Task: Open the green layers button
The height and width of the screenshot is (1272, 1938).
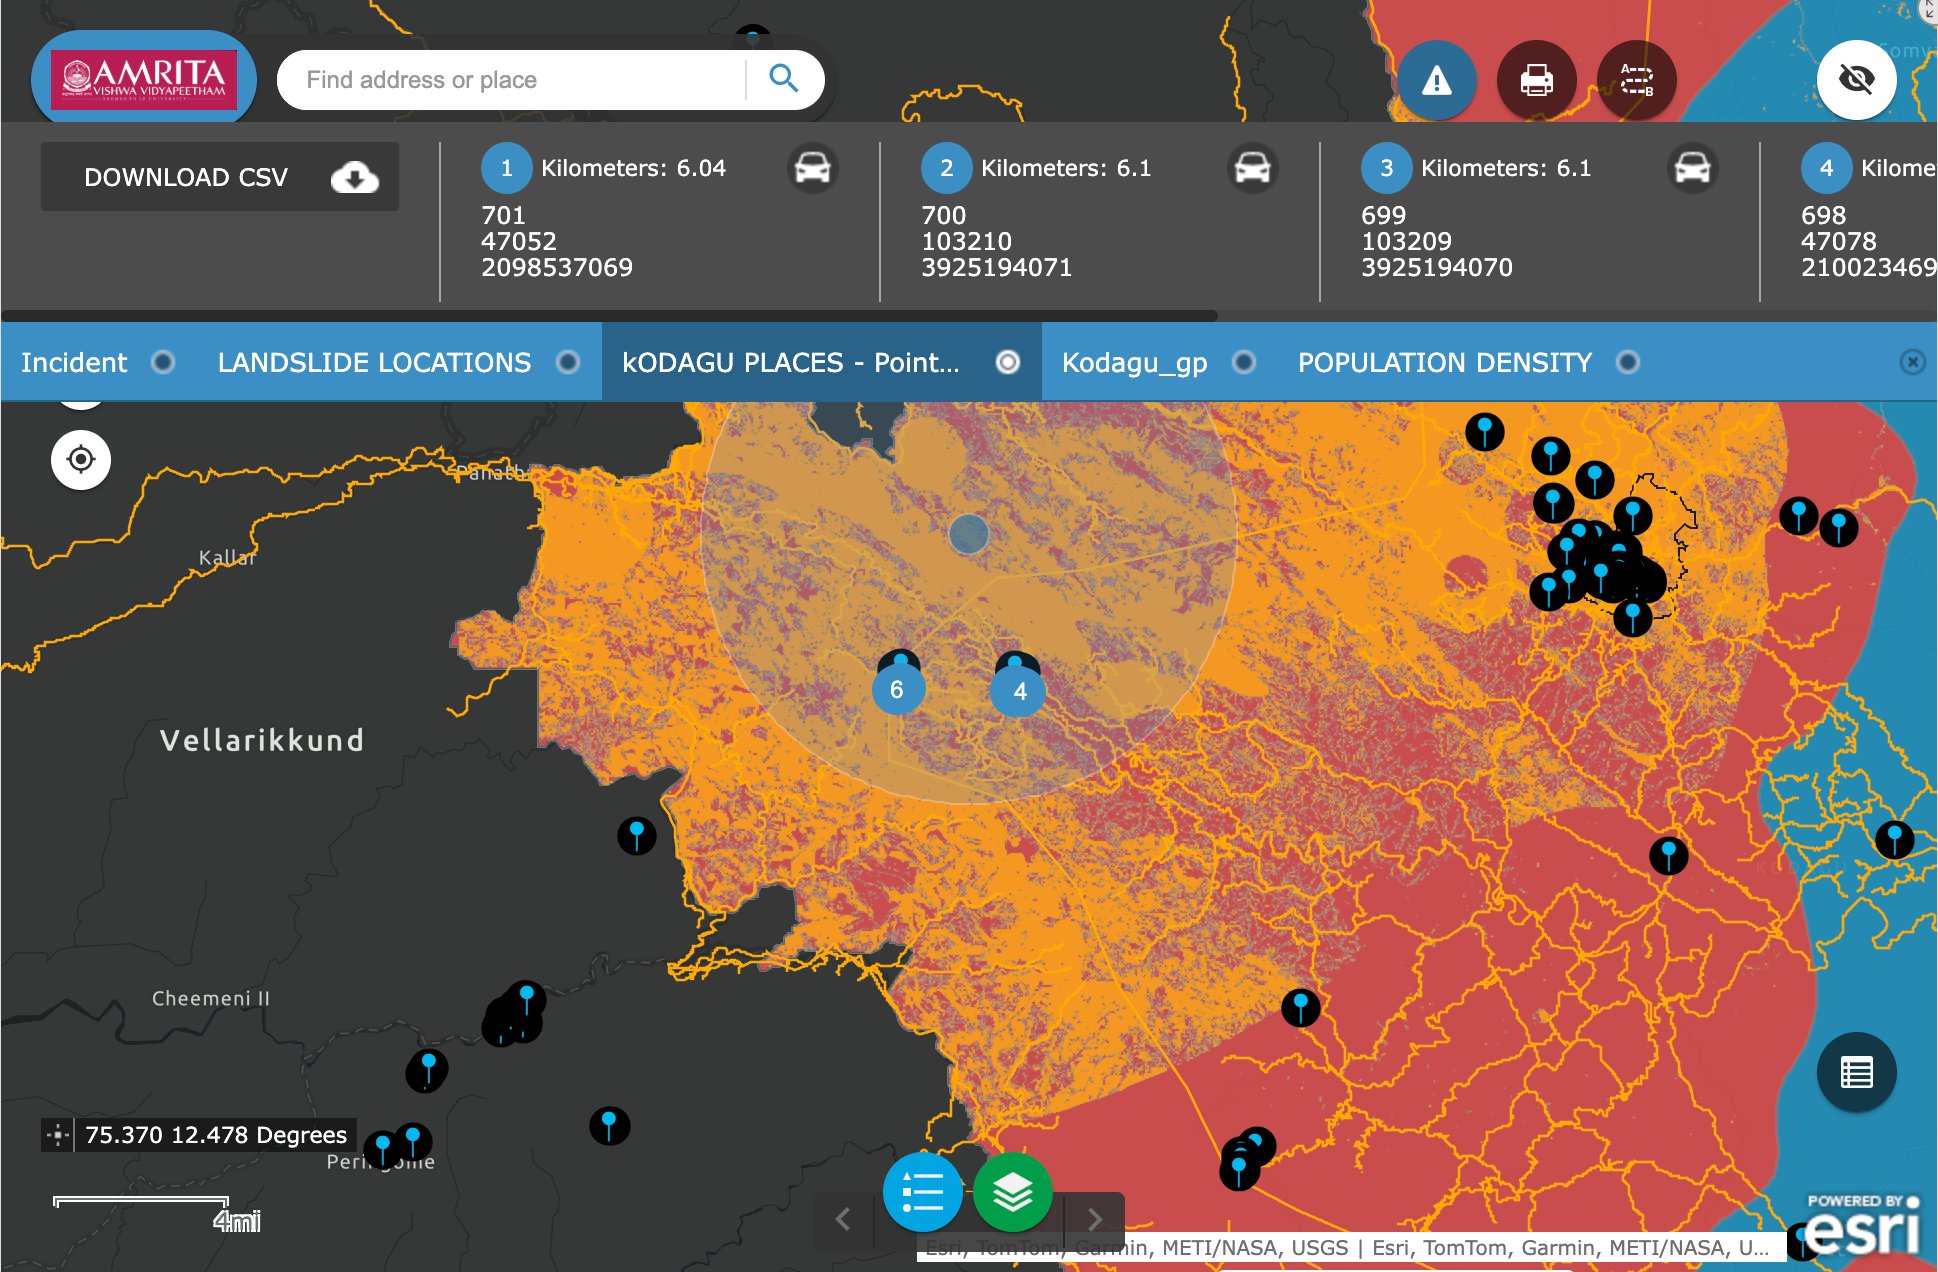Action: click(1012, 1192)
